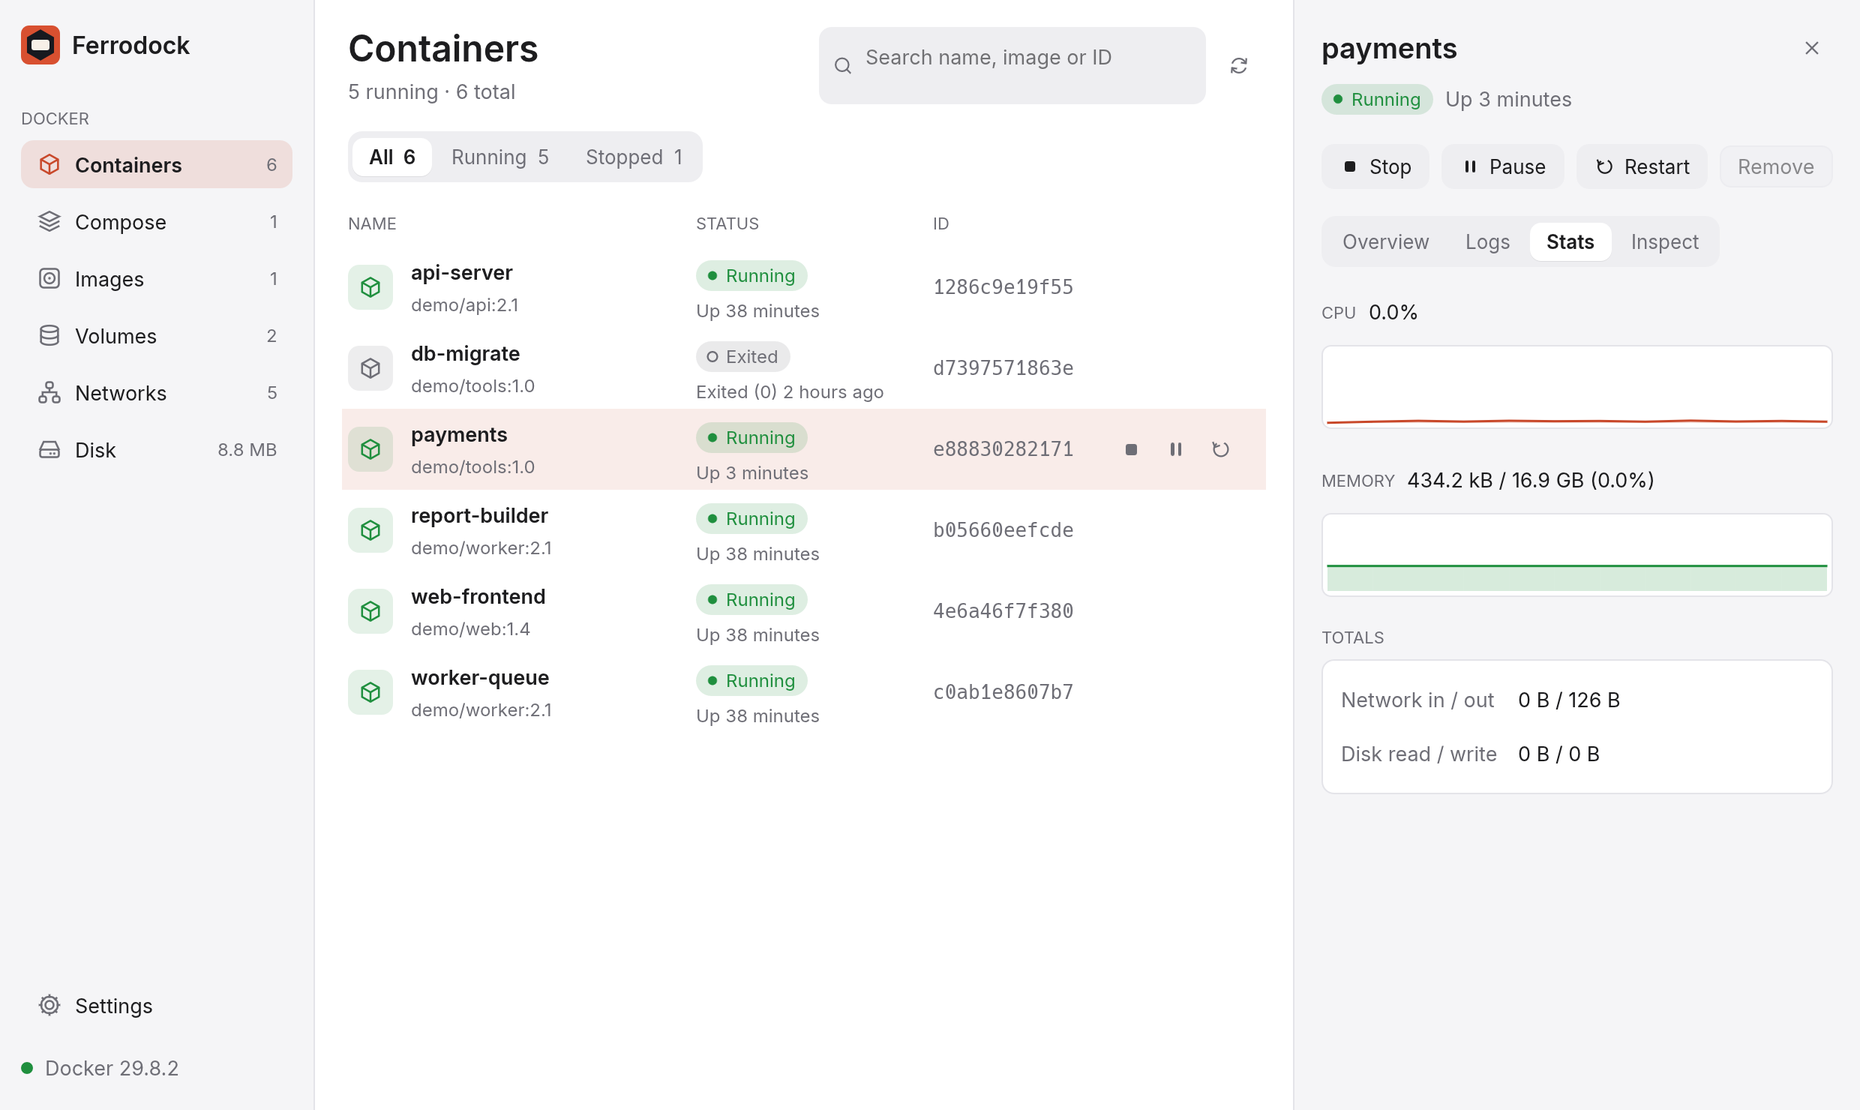Image resolution: width=1860 pixels, height=1110 pixels.
Task: Click the Exited status badge for db-migrate
Action: [x=743, y=357]
